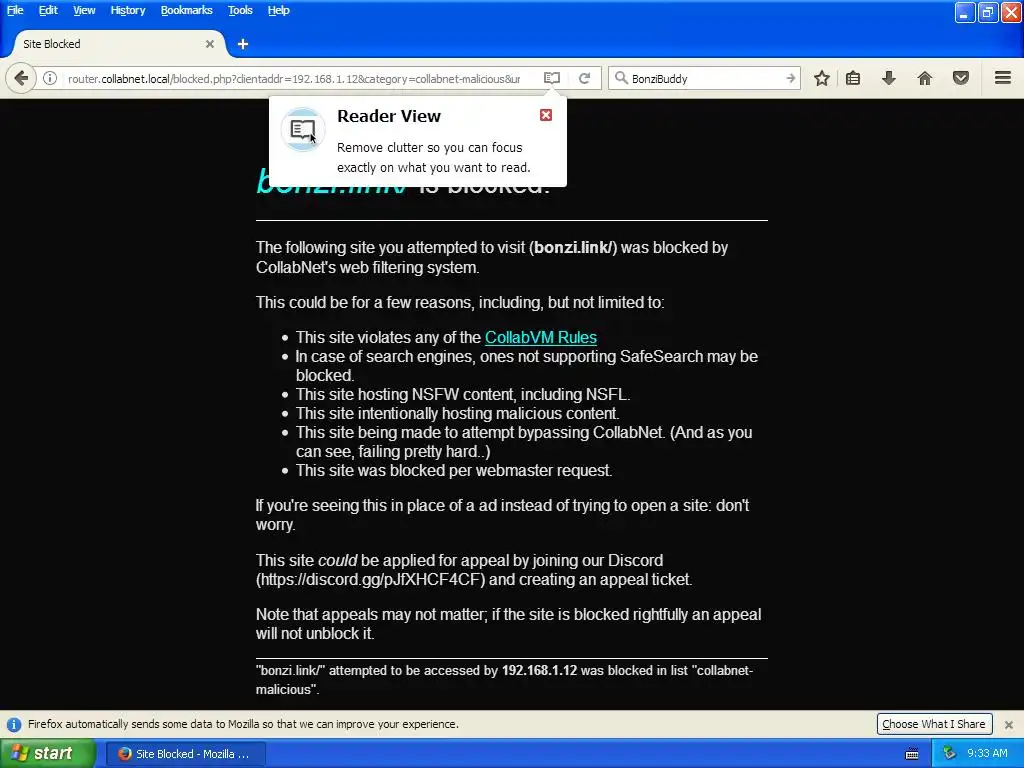Open a new tab
Screen dimensions: 1024x768
243,44
